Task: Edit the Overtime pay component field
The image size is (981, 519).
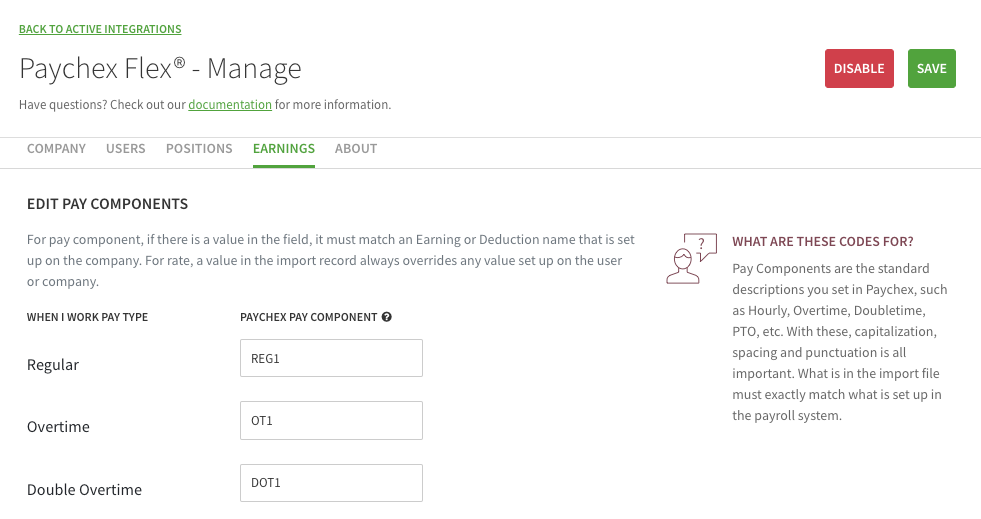Action: coord(332,420)
